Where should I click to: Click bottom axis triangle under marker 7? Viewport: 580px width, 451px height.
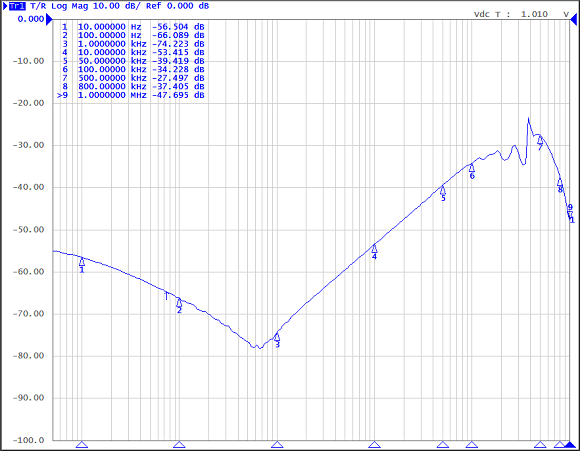coord(540,444)
